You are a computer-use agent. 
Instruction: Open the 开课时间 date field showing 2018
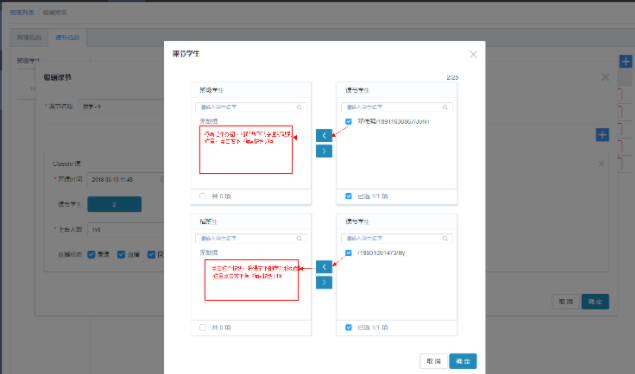click(126, 179)
